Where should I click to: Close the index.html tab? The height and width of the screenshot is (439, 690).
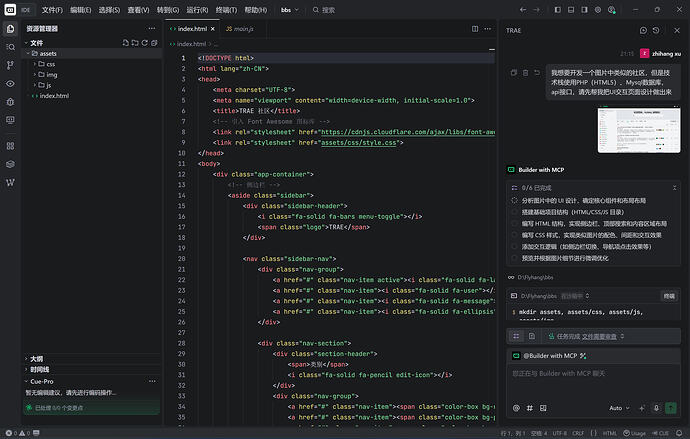tap(213, 29)
